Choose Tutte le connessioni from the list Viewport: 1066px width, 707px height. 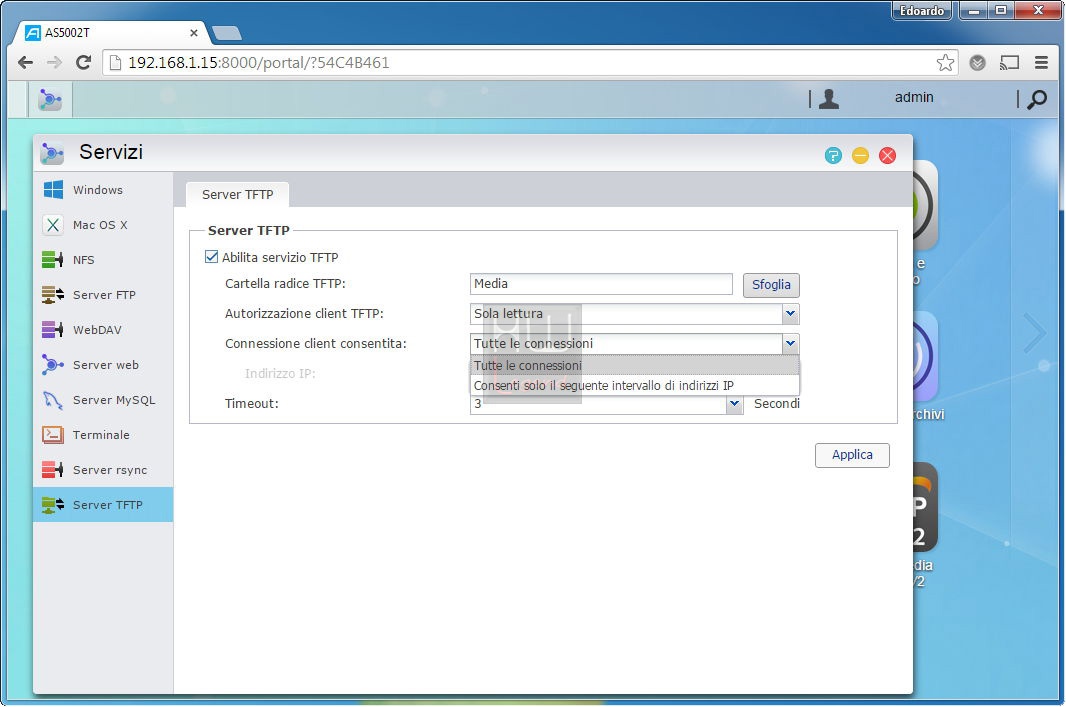pos(634,366)
